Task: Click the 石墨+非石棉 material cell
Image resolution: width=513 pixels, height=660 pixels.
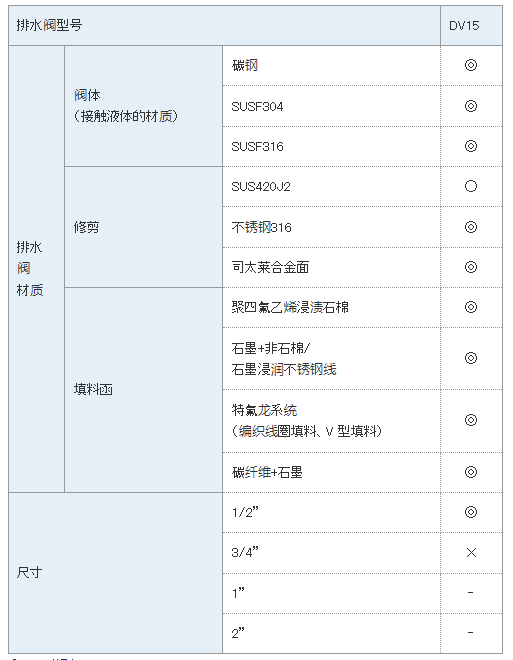Action: pyautogui.click(x=332, y=359)
